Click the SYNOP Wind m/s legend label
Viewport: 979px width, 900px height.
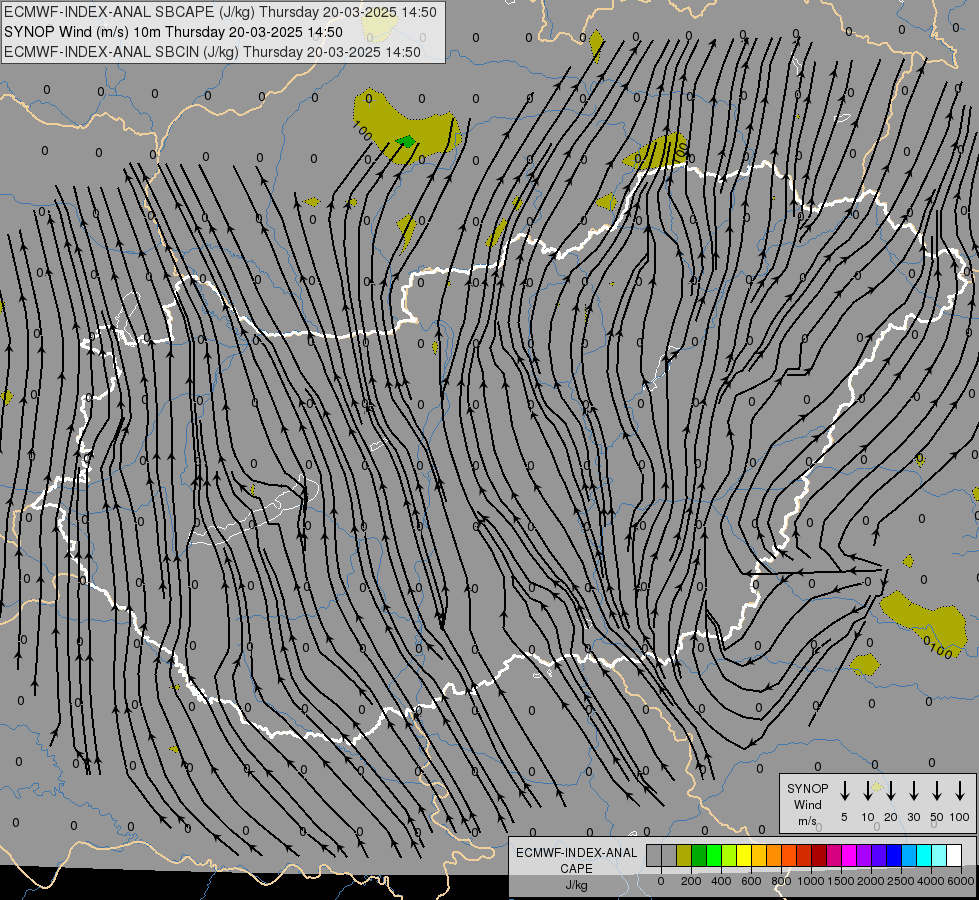[x=807, y=804]
